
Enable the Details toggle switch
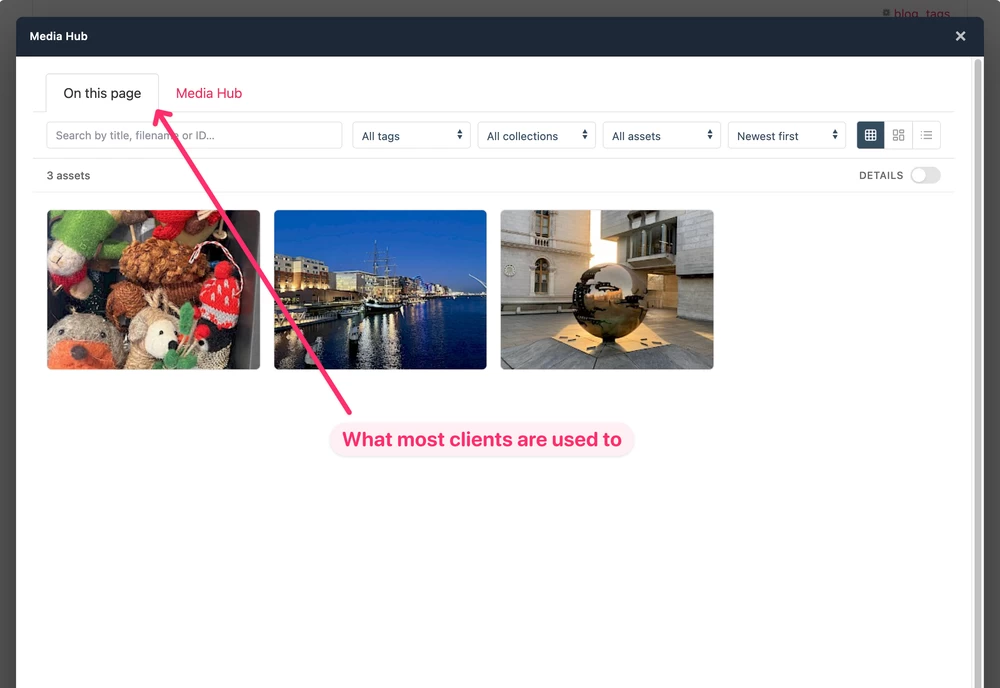click(x=925, y=175)
